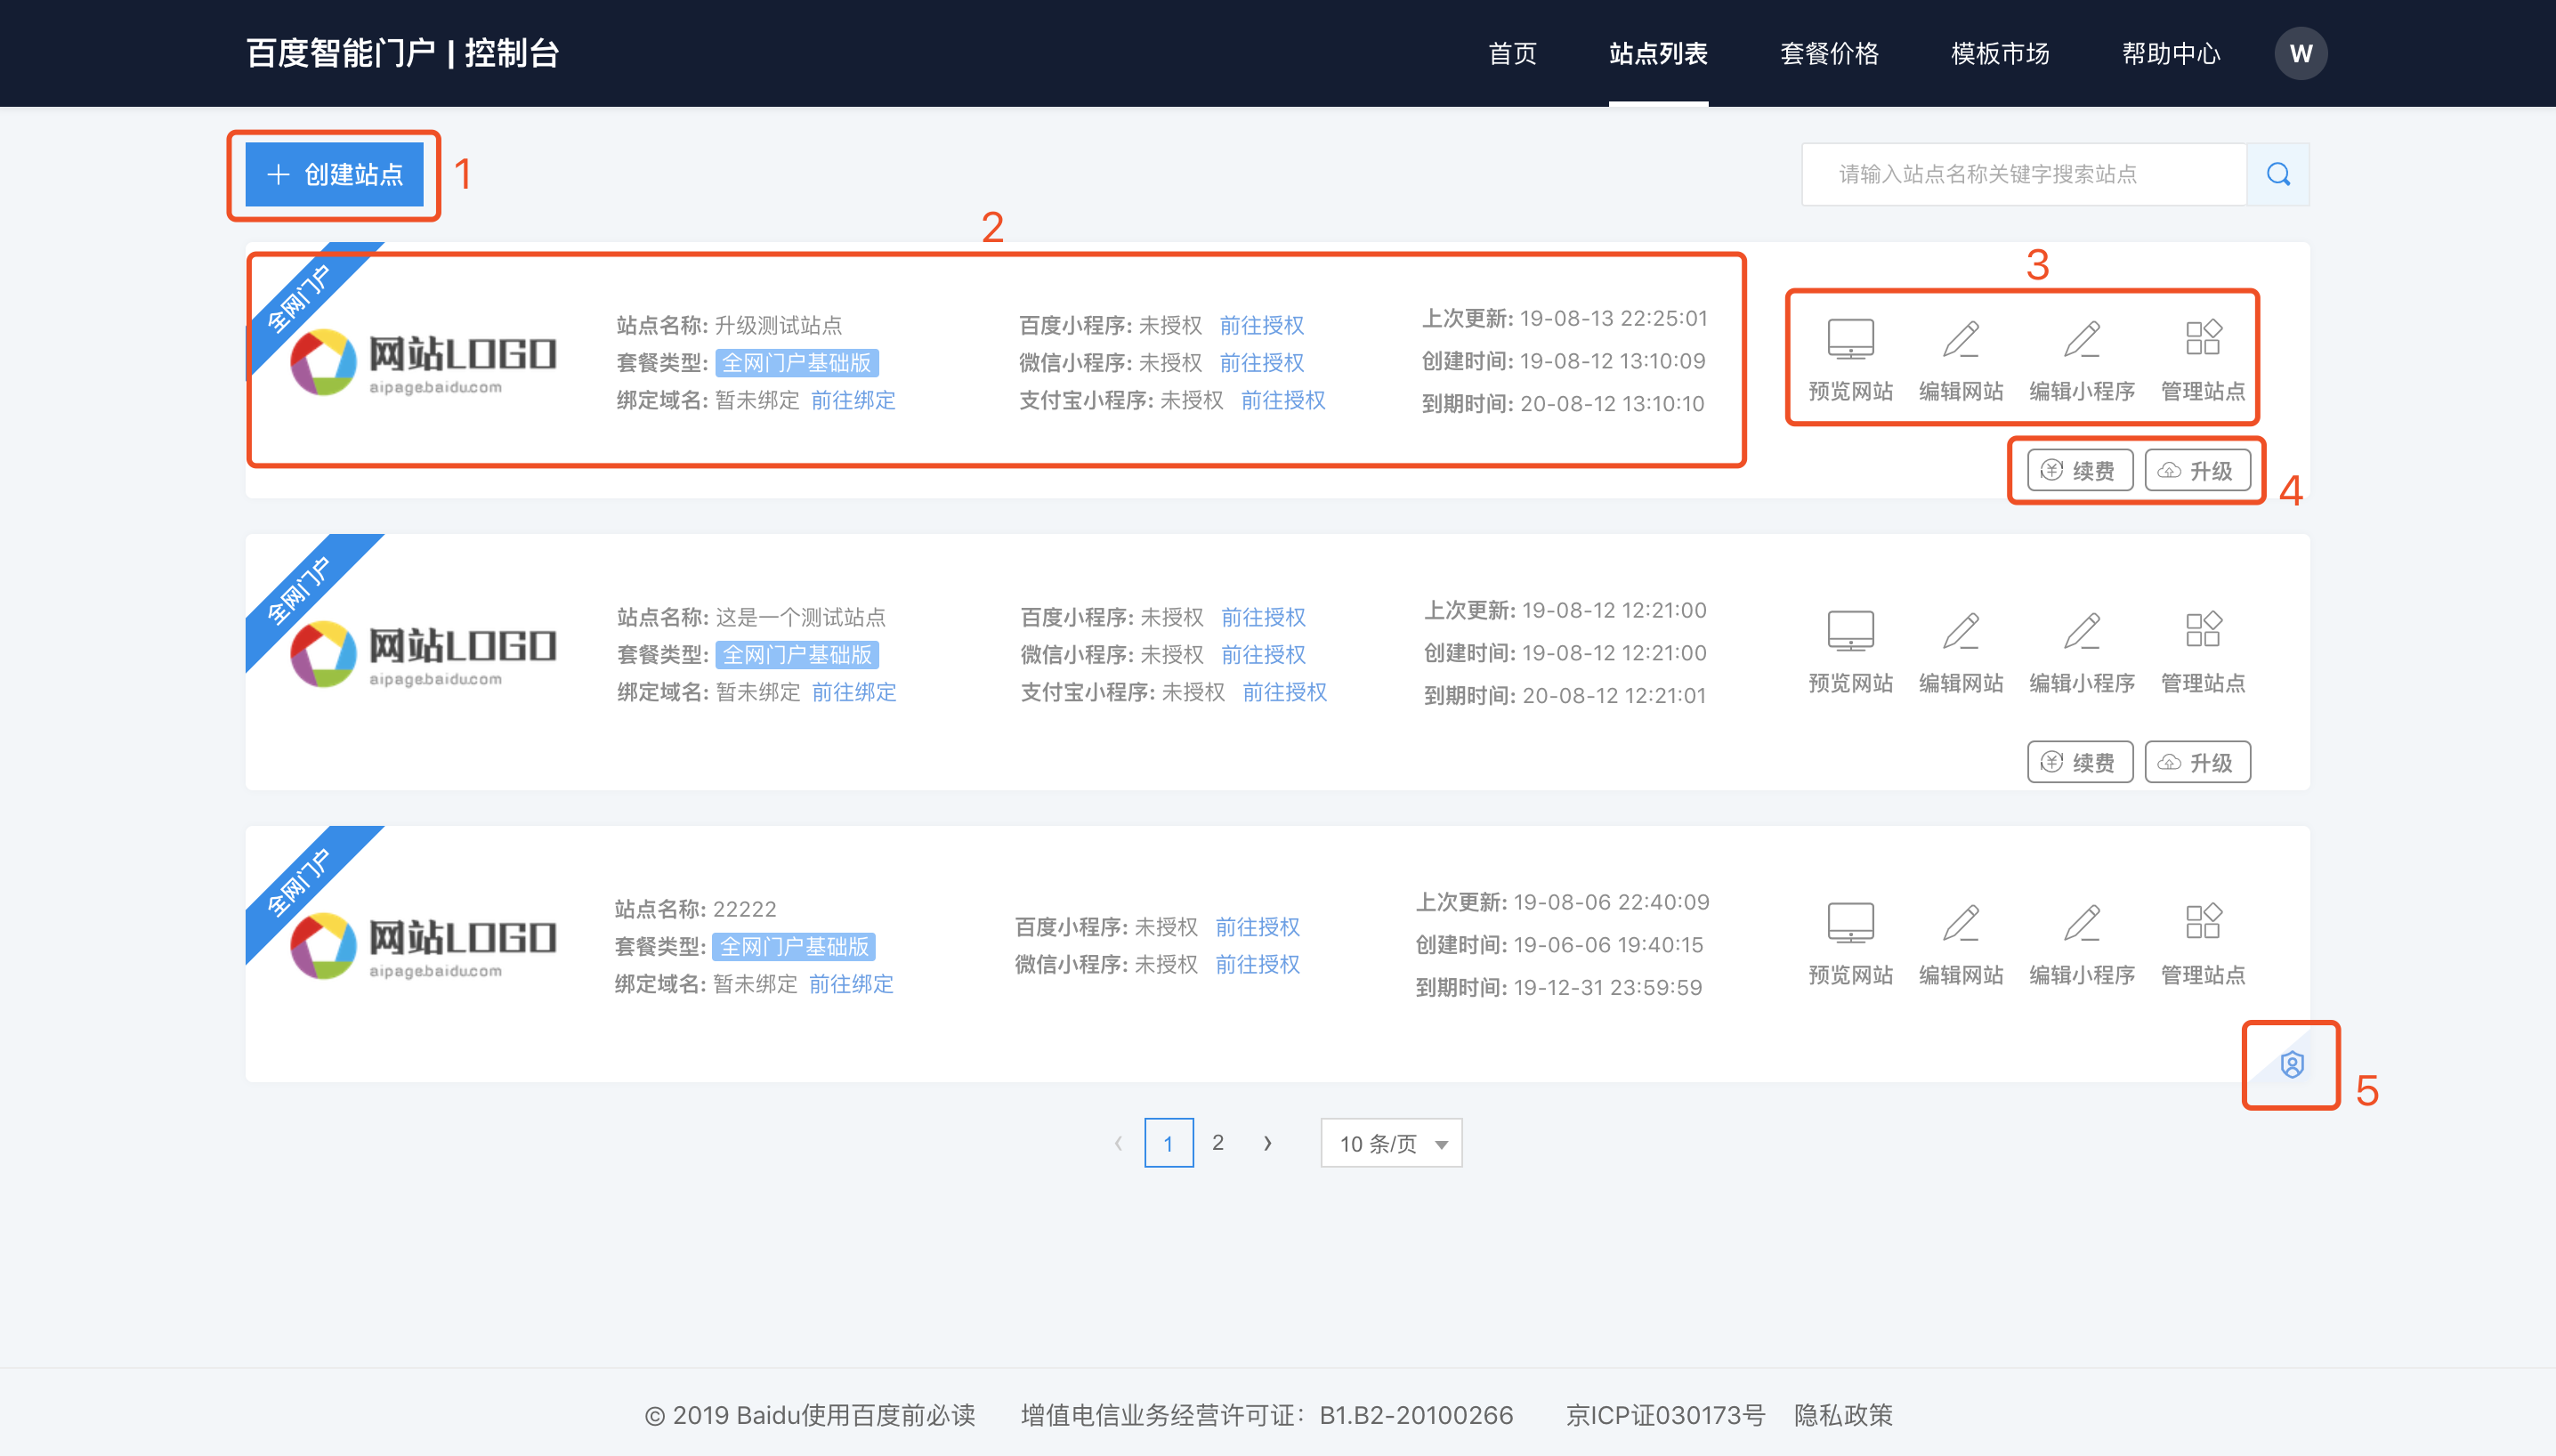This screenshot has width=2556, height=1456.
Task: Authorize 微信小程序 for 升级测试站点
Action: (x=1261, y=363)
